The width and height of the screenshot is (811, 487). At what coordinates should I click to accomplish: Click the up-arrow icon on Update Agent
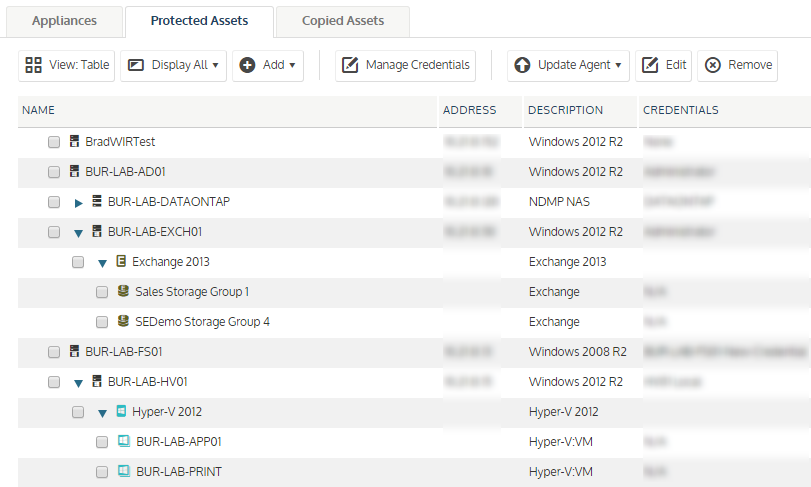click(x=522, y=65)
